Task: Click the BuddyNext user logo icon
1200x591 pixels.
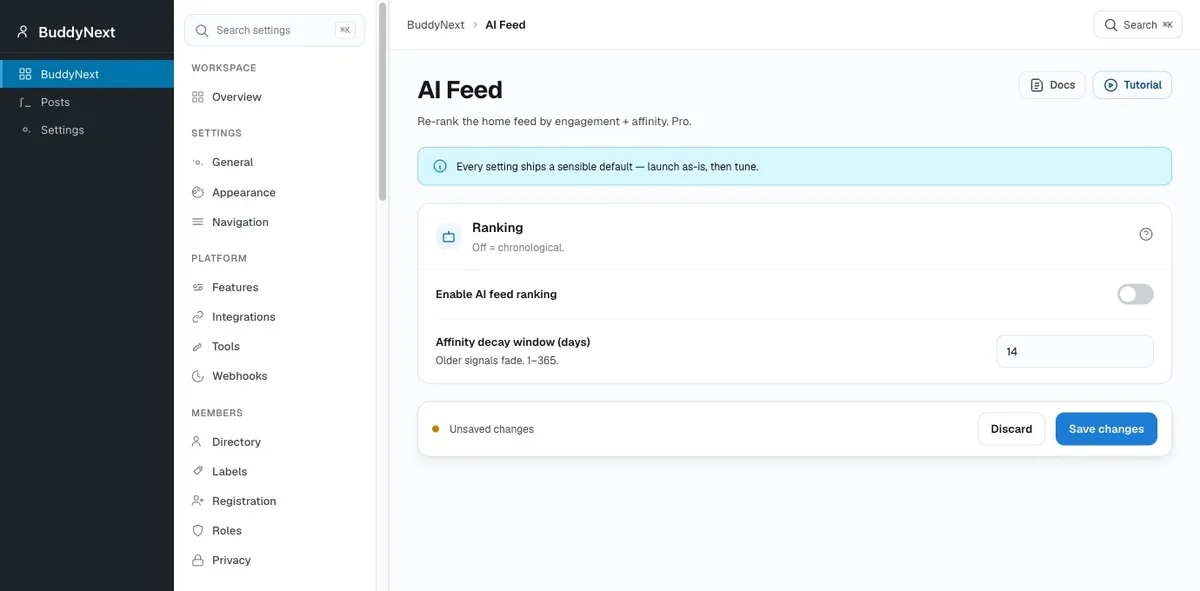Action: click(23, 32)
